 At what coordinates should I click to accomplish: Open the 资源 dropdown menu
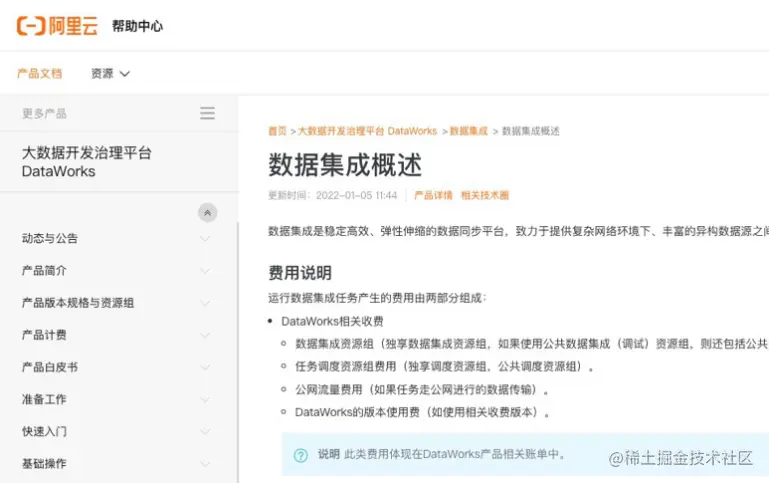pyautogui.click(x=110, y=74)
